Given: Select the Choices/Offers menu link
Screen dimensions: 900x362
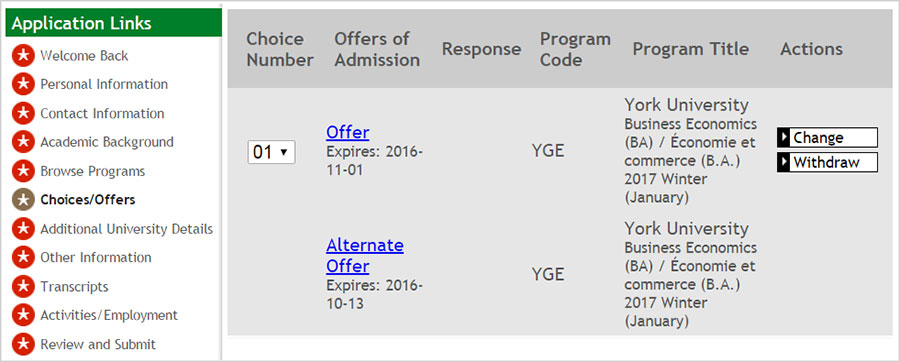Looking at the screenshot, I should [x=88, y=200].
